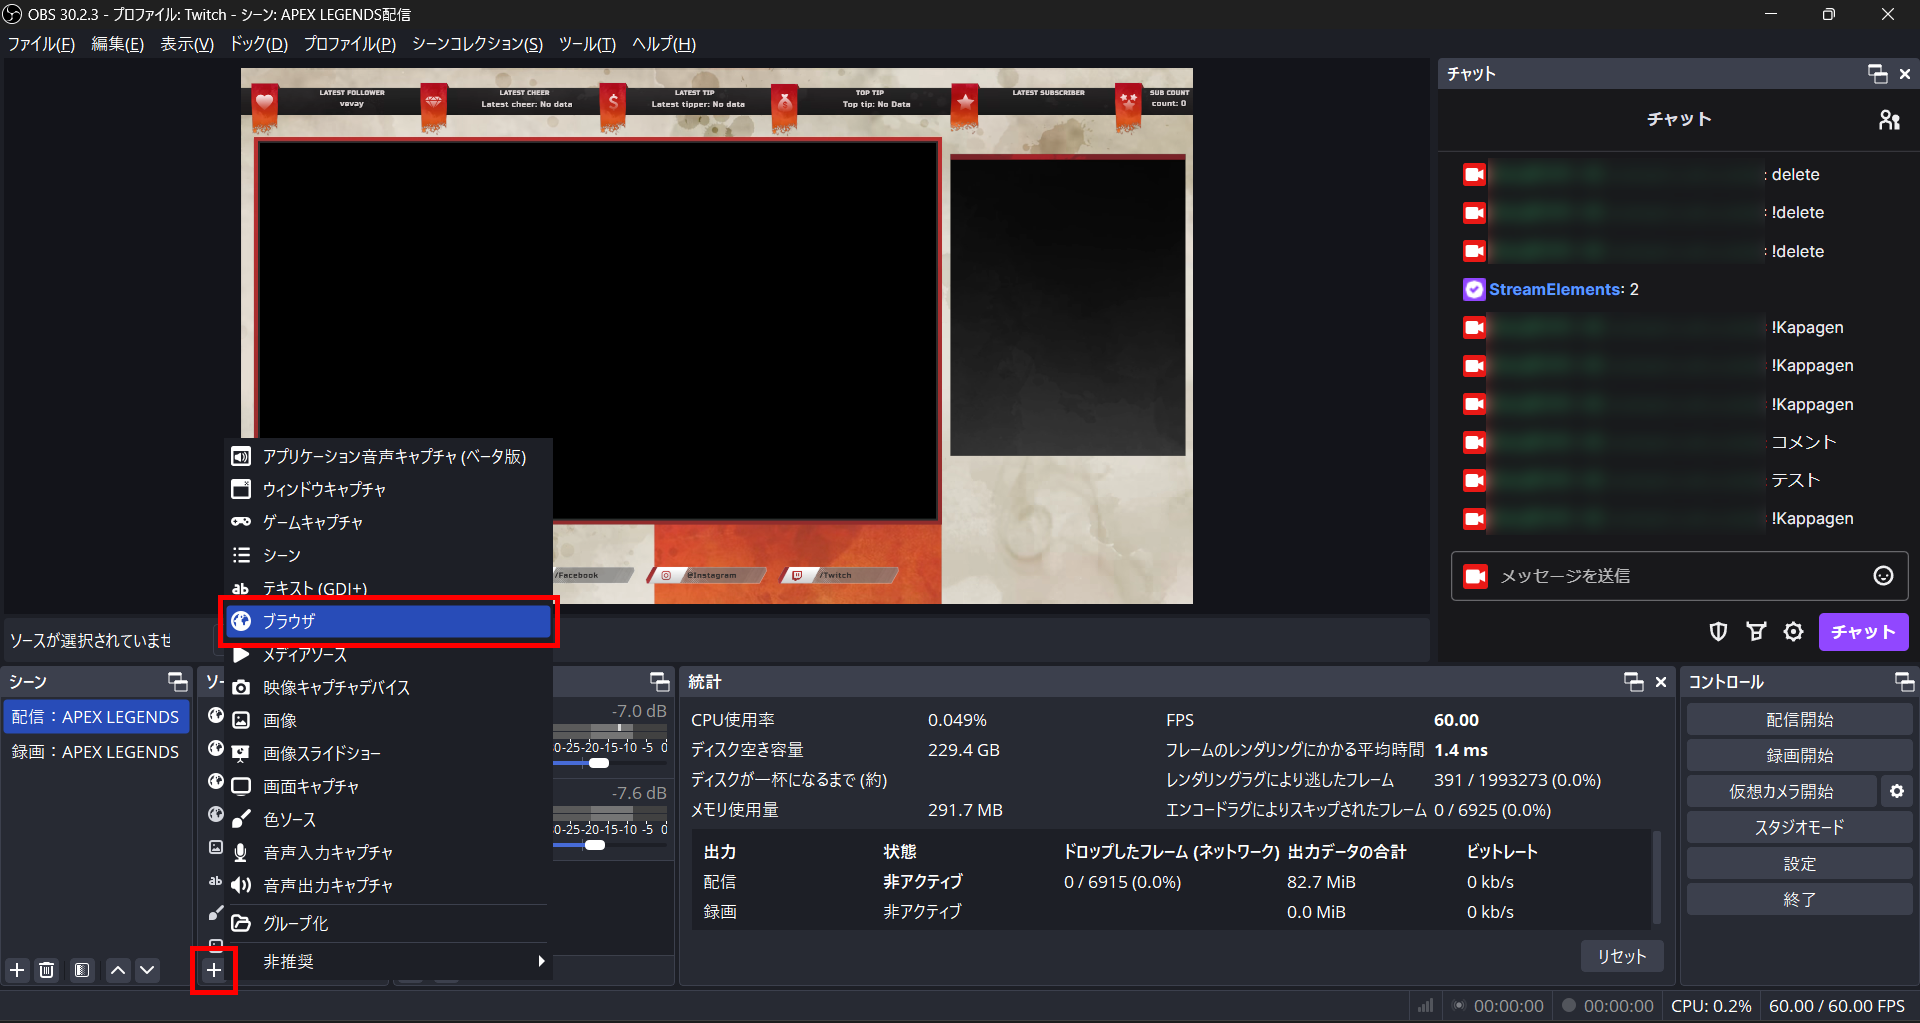This screenshot has width=1920, height=1023.
Task: Open the ヘルプ(H) menu
Action: tap(664, 44)
